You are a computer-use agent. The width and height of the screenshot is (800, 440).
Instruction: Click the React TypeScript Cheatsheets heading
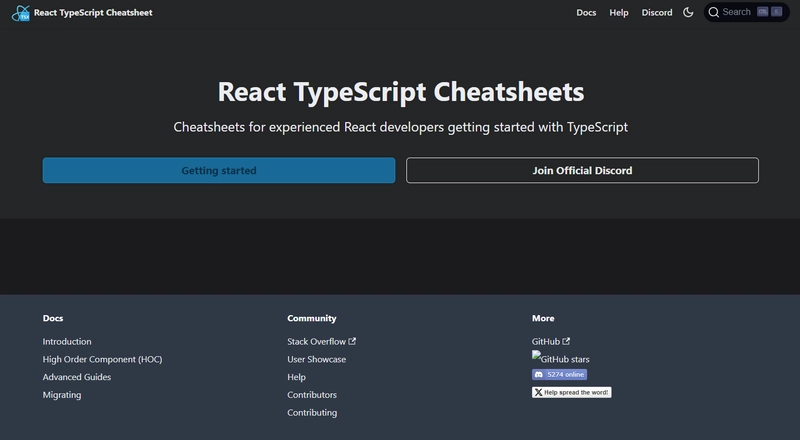[401, 92]
